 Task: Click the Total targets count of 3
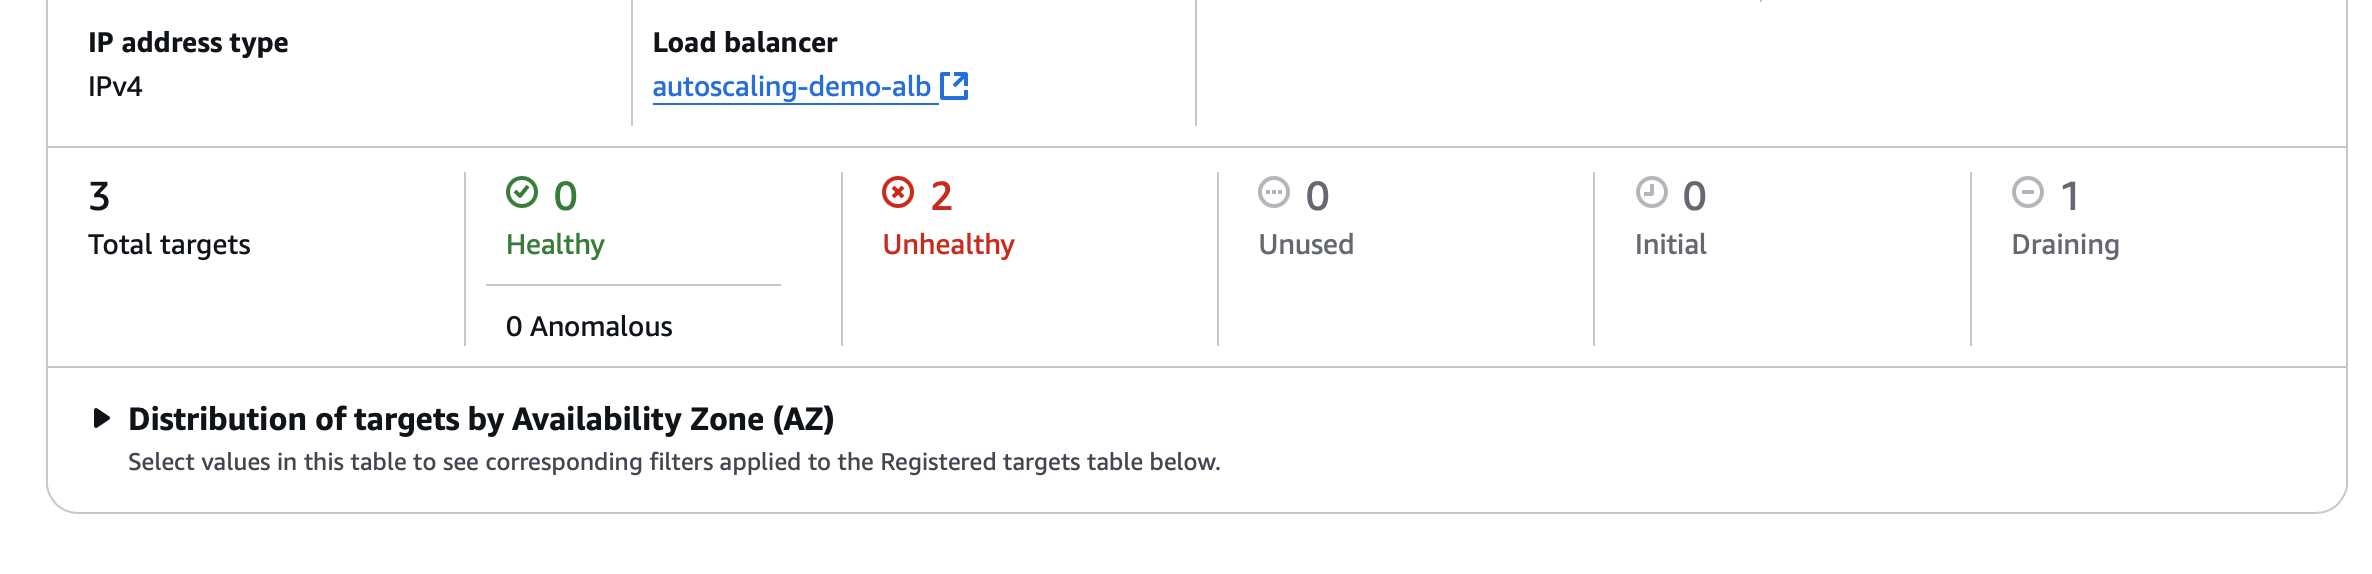[99, 197]
